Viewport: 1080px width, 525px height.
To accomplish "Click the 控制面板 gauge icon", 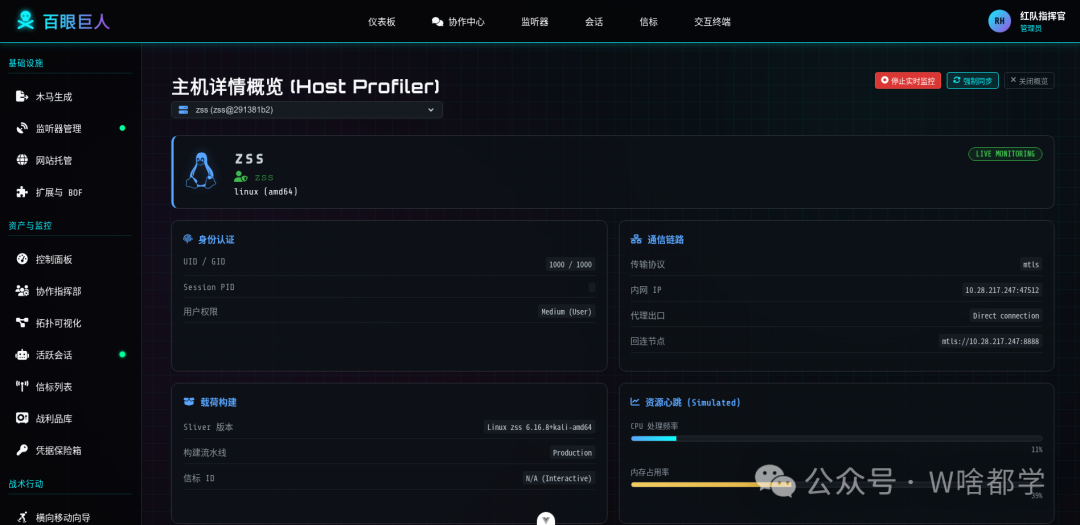I will (x=22, y=259).
